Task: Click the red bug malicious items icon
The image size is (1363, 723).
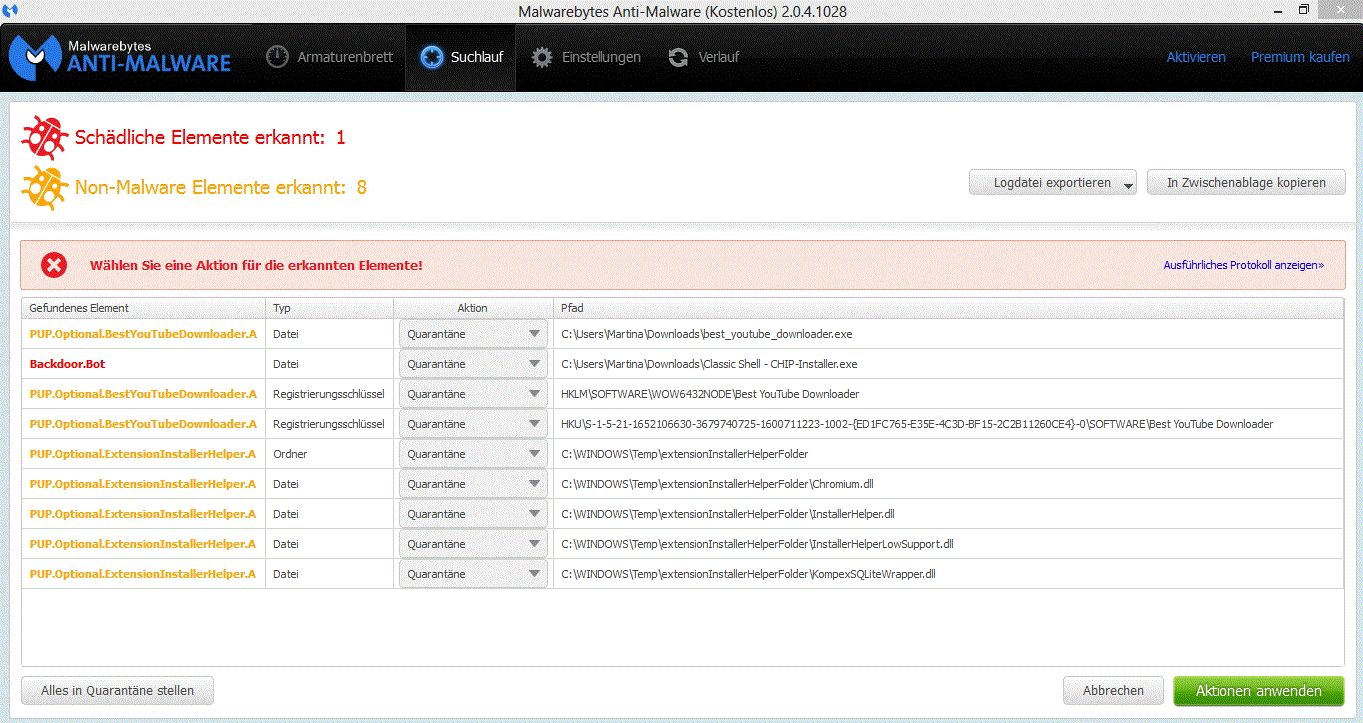Action: [x=45, y=137]
